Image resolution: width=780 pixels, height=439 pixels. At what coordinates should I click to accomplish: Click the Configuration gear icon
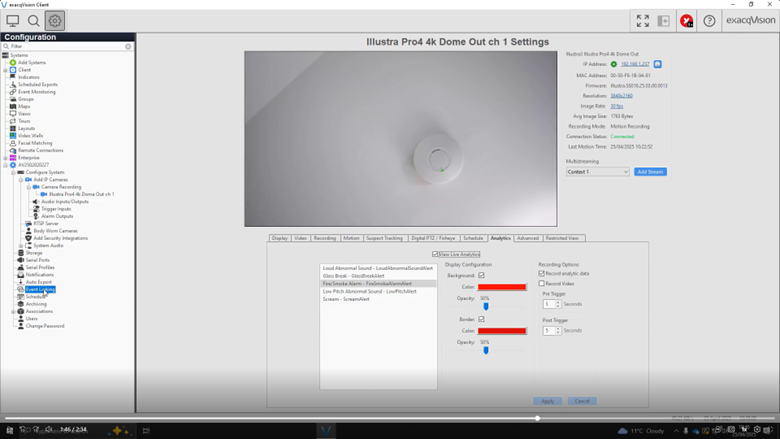click(x=55, y=20)
